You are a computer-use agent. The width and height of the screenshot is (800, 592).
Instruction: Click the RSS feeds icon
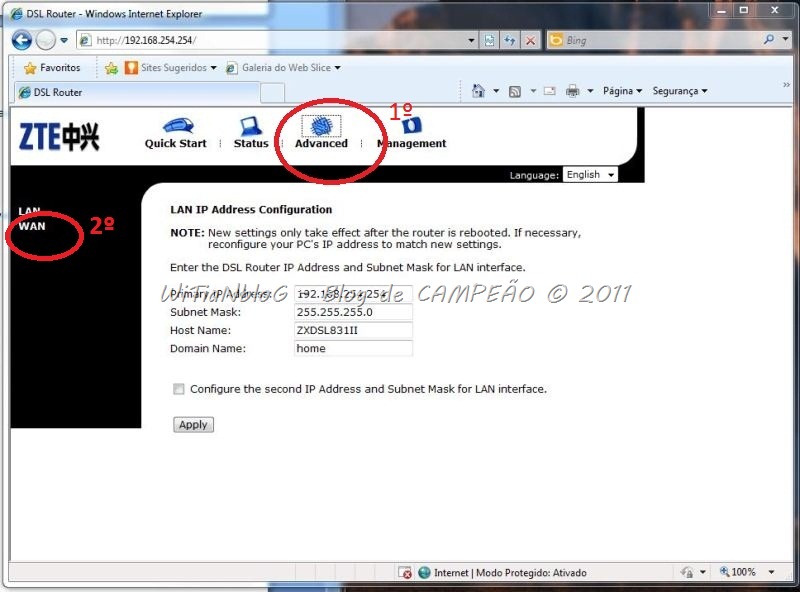pyautogui.click(x=515, y=91)
